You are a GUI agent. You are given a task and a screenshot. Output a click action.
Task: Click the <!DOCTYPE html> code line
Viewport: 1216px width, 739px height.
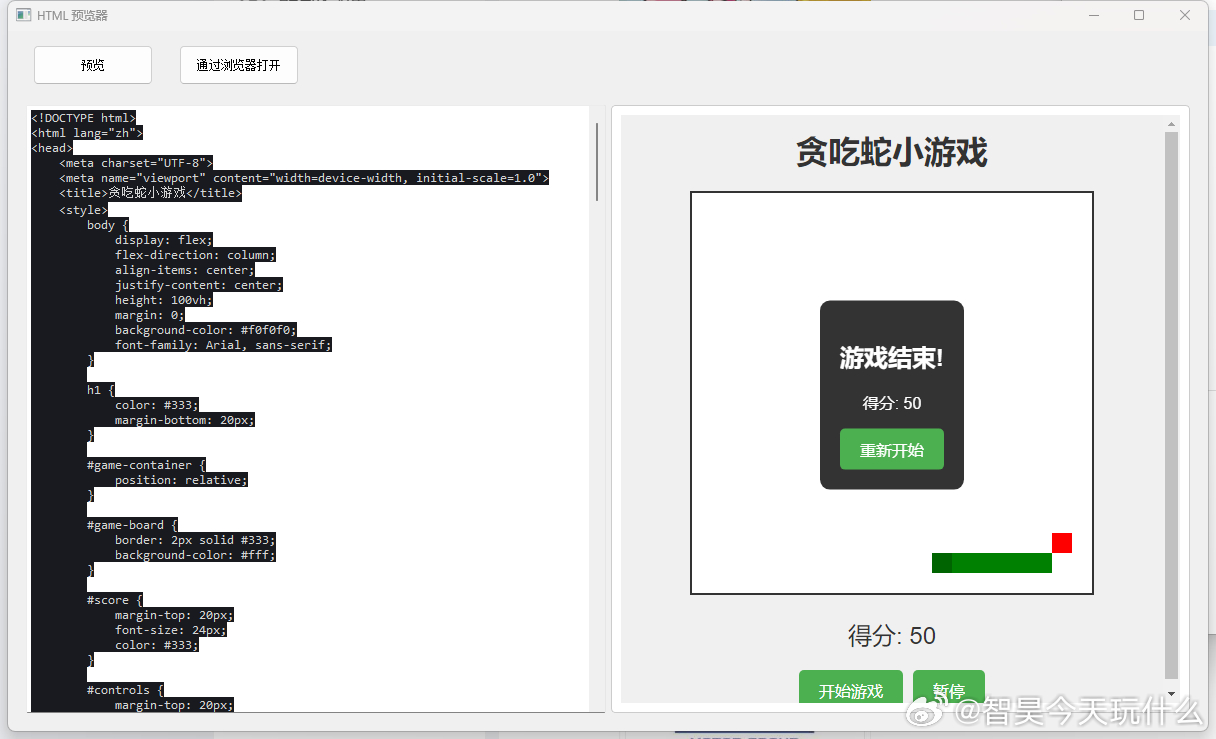click(x=84, y=118)
